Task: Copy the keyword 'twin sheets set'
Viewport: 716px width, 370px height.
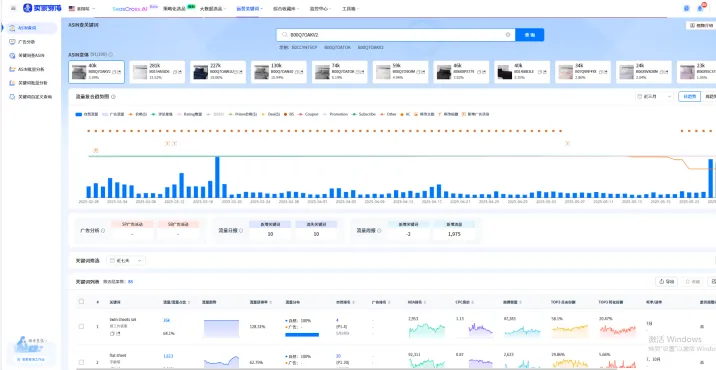Action: click(112, 333)
